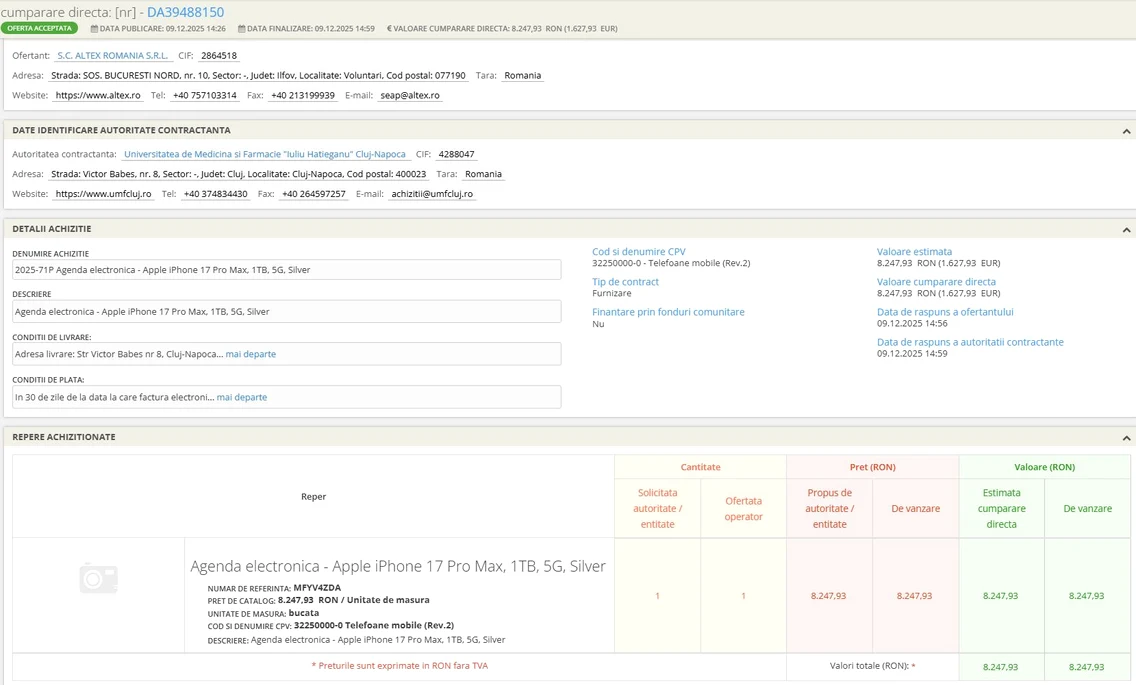This screenshot has height=685, width=1136.
Task: Click the item placeholder camera thumbnail
Action: (x=98, y=578)
